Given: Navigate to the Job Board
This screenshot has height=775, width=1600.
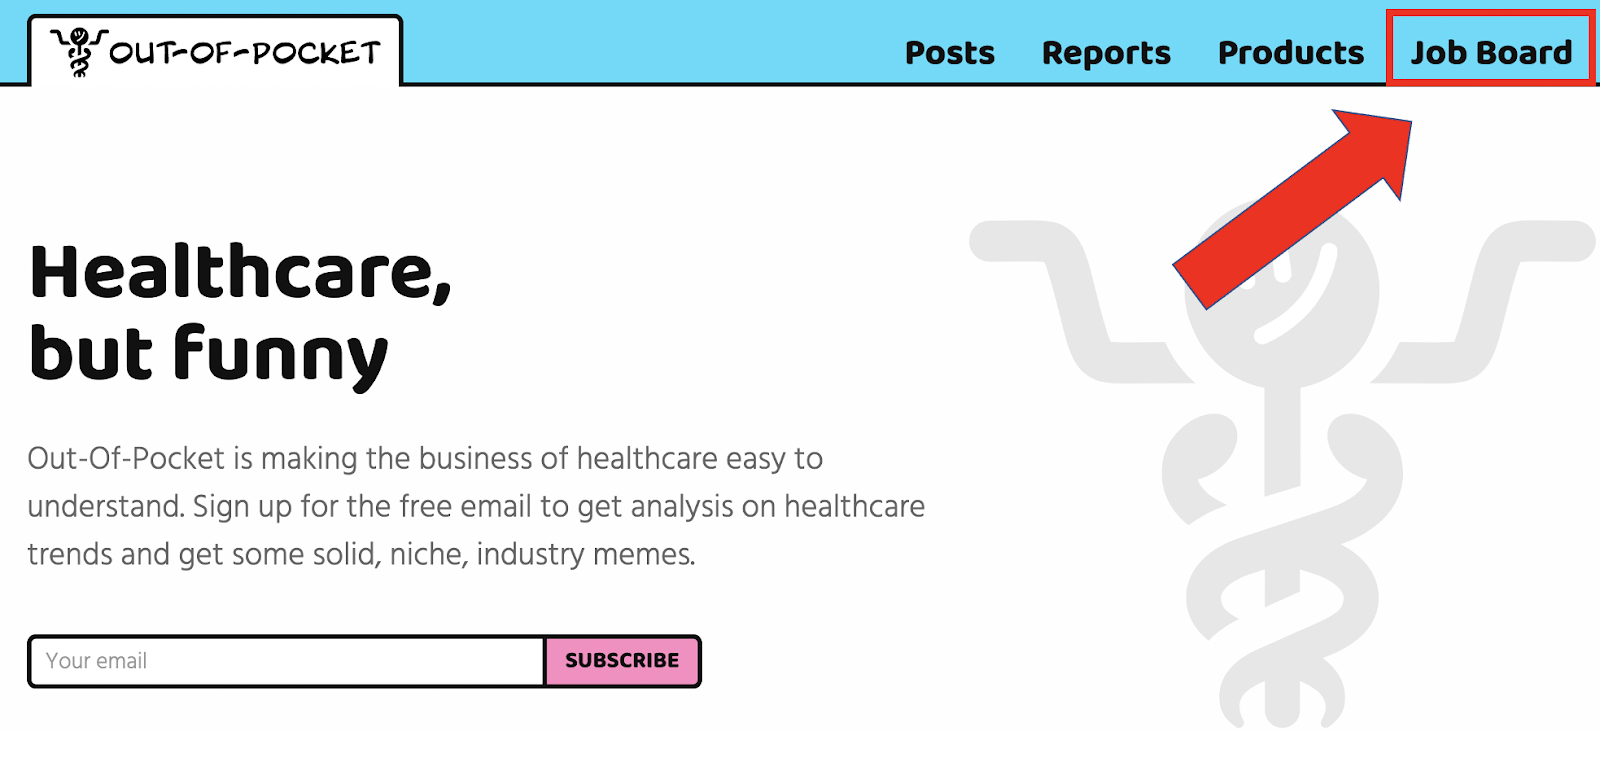Looking at the screenshot, I should (x=1491, y=52).
